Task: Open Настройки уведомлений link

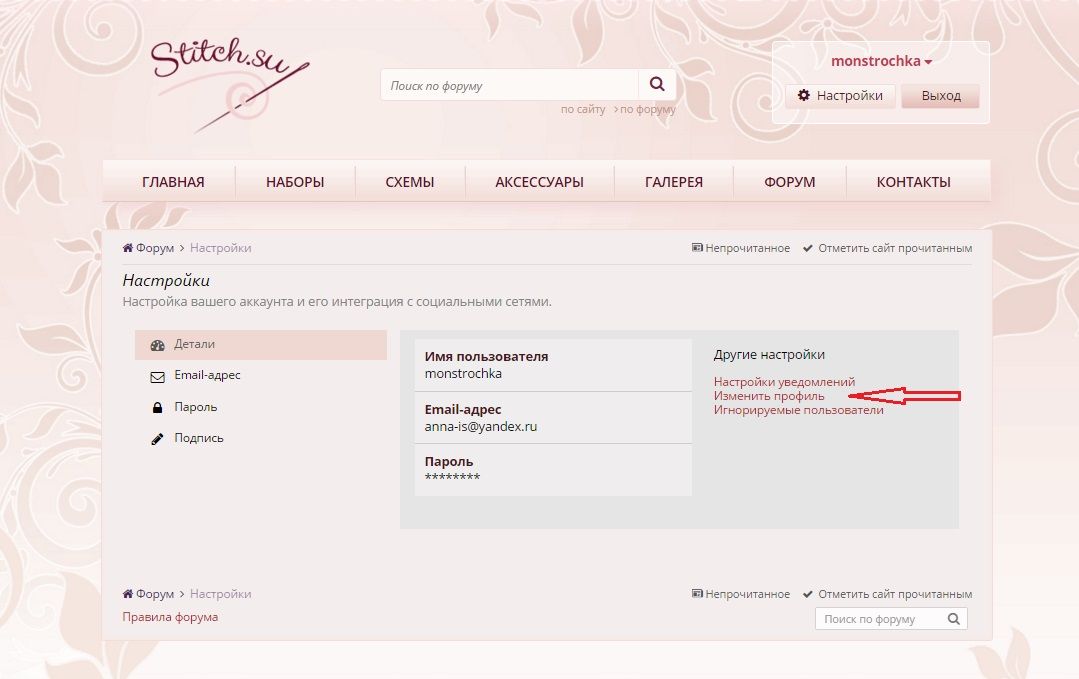Action: 784,382
